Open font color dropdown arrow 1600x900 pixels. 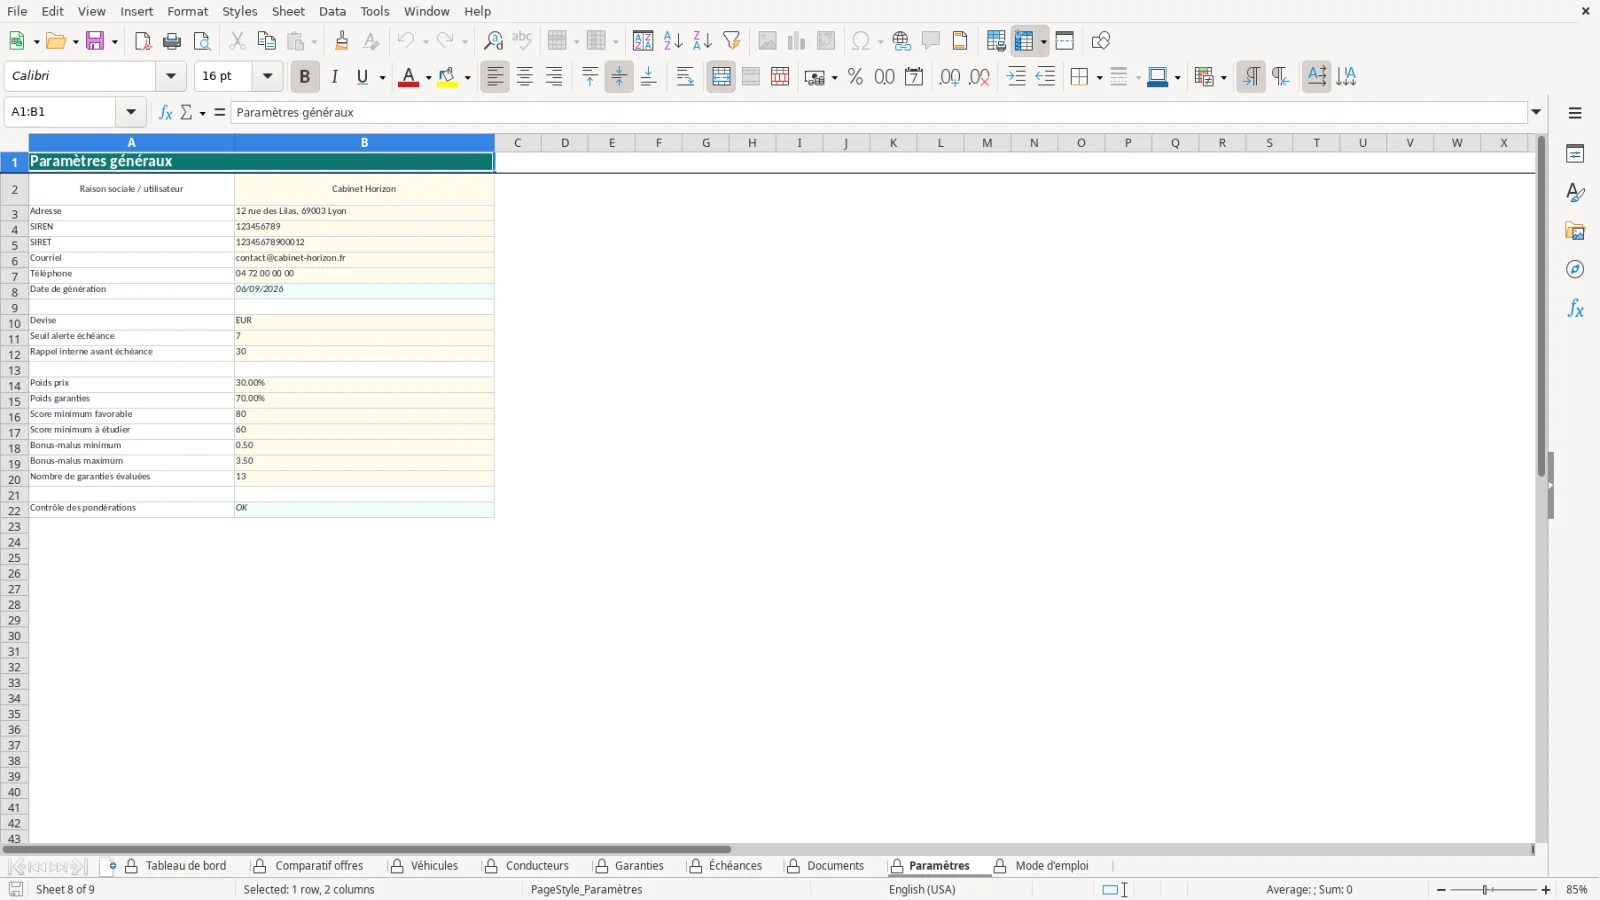[428, 77]
